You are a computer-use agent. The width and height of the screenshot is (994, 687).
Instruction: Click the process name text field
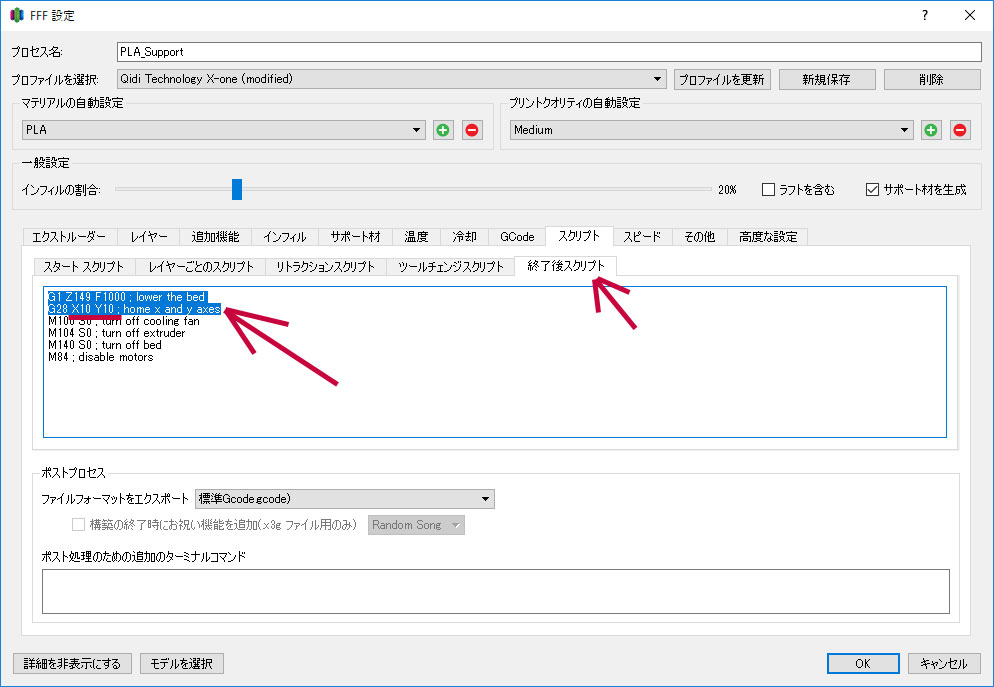coord(549,51)
